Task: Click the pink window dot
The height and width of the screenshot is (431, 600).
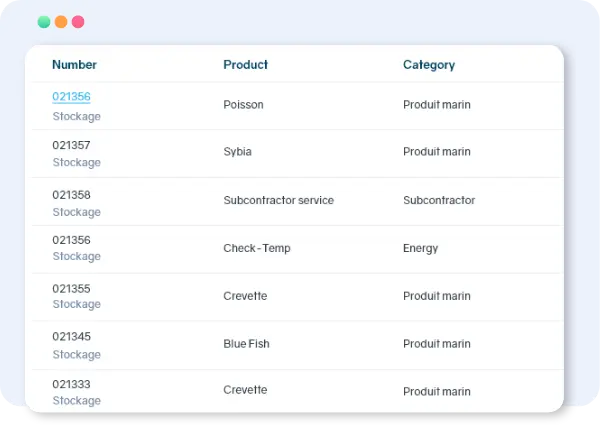Action: click(x=78, y=21)
